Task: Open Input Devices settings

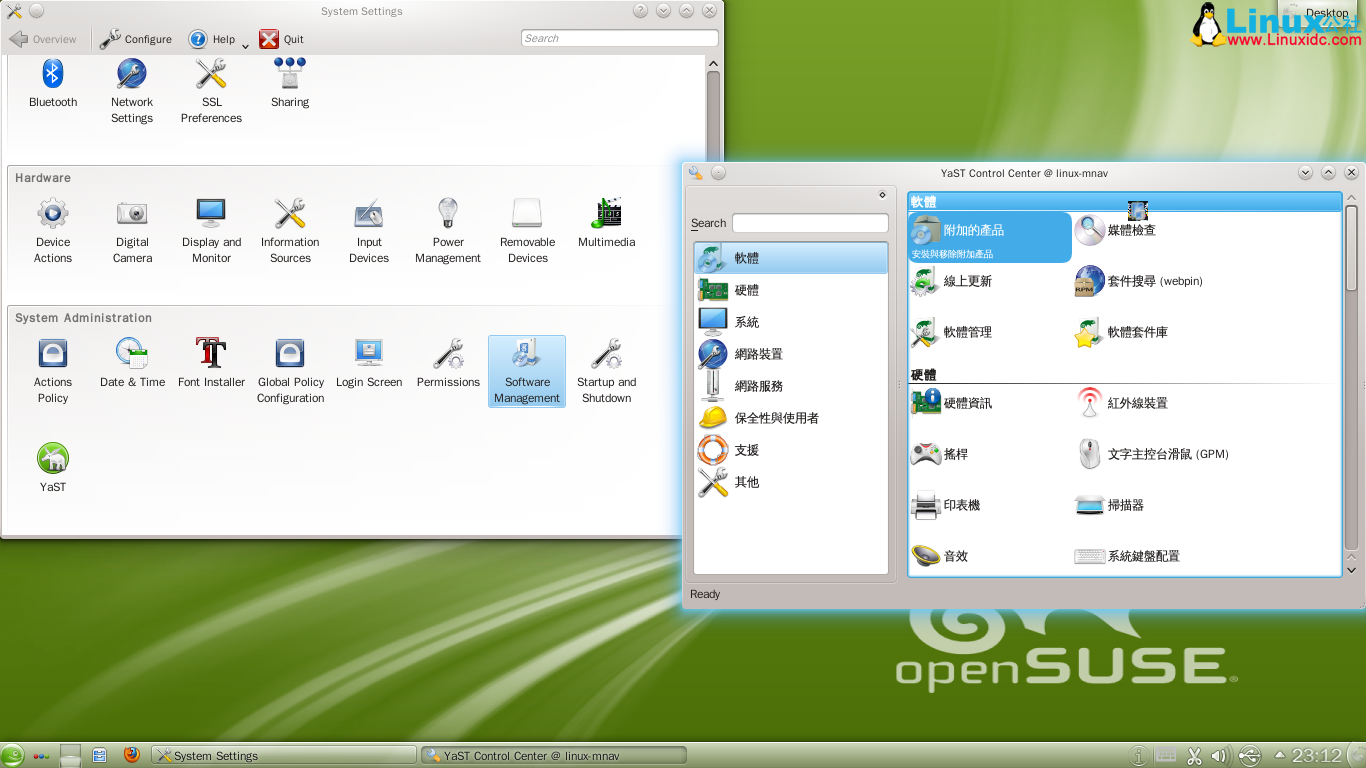Action: point(369,231)
